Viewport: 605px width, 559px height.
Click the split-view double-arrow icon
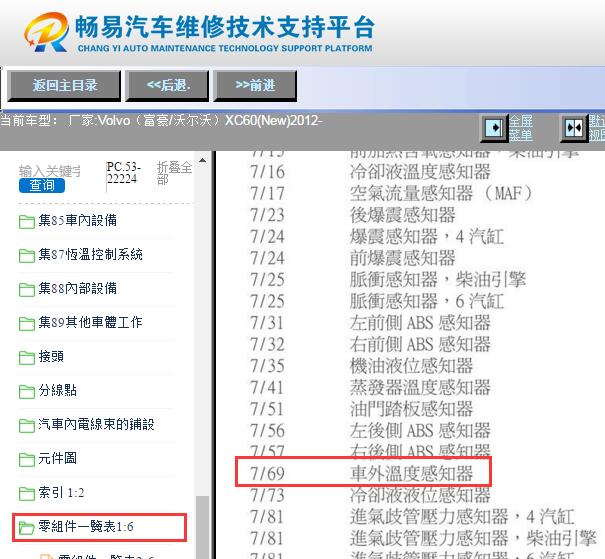[574, 127]
